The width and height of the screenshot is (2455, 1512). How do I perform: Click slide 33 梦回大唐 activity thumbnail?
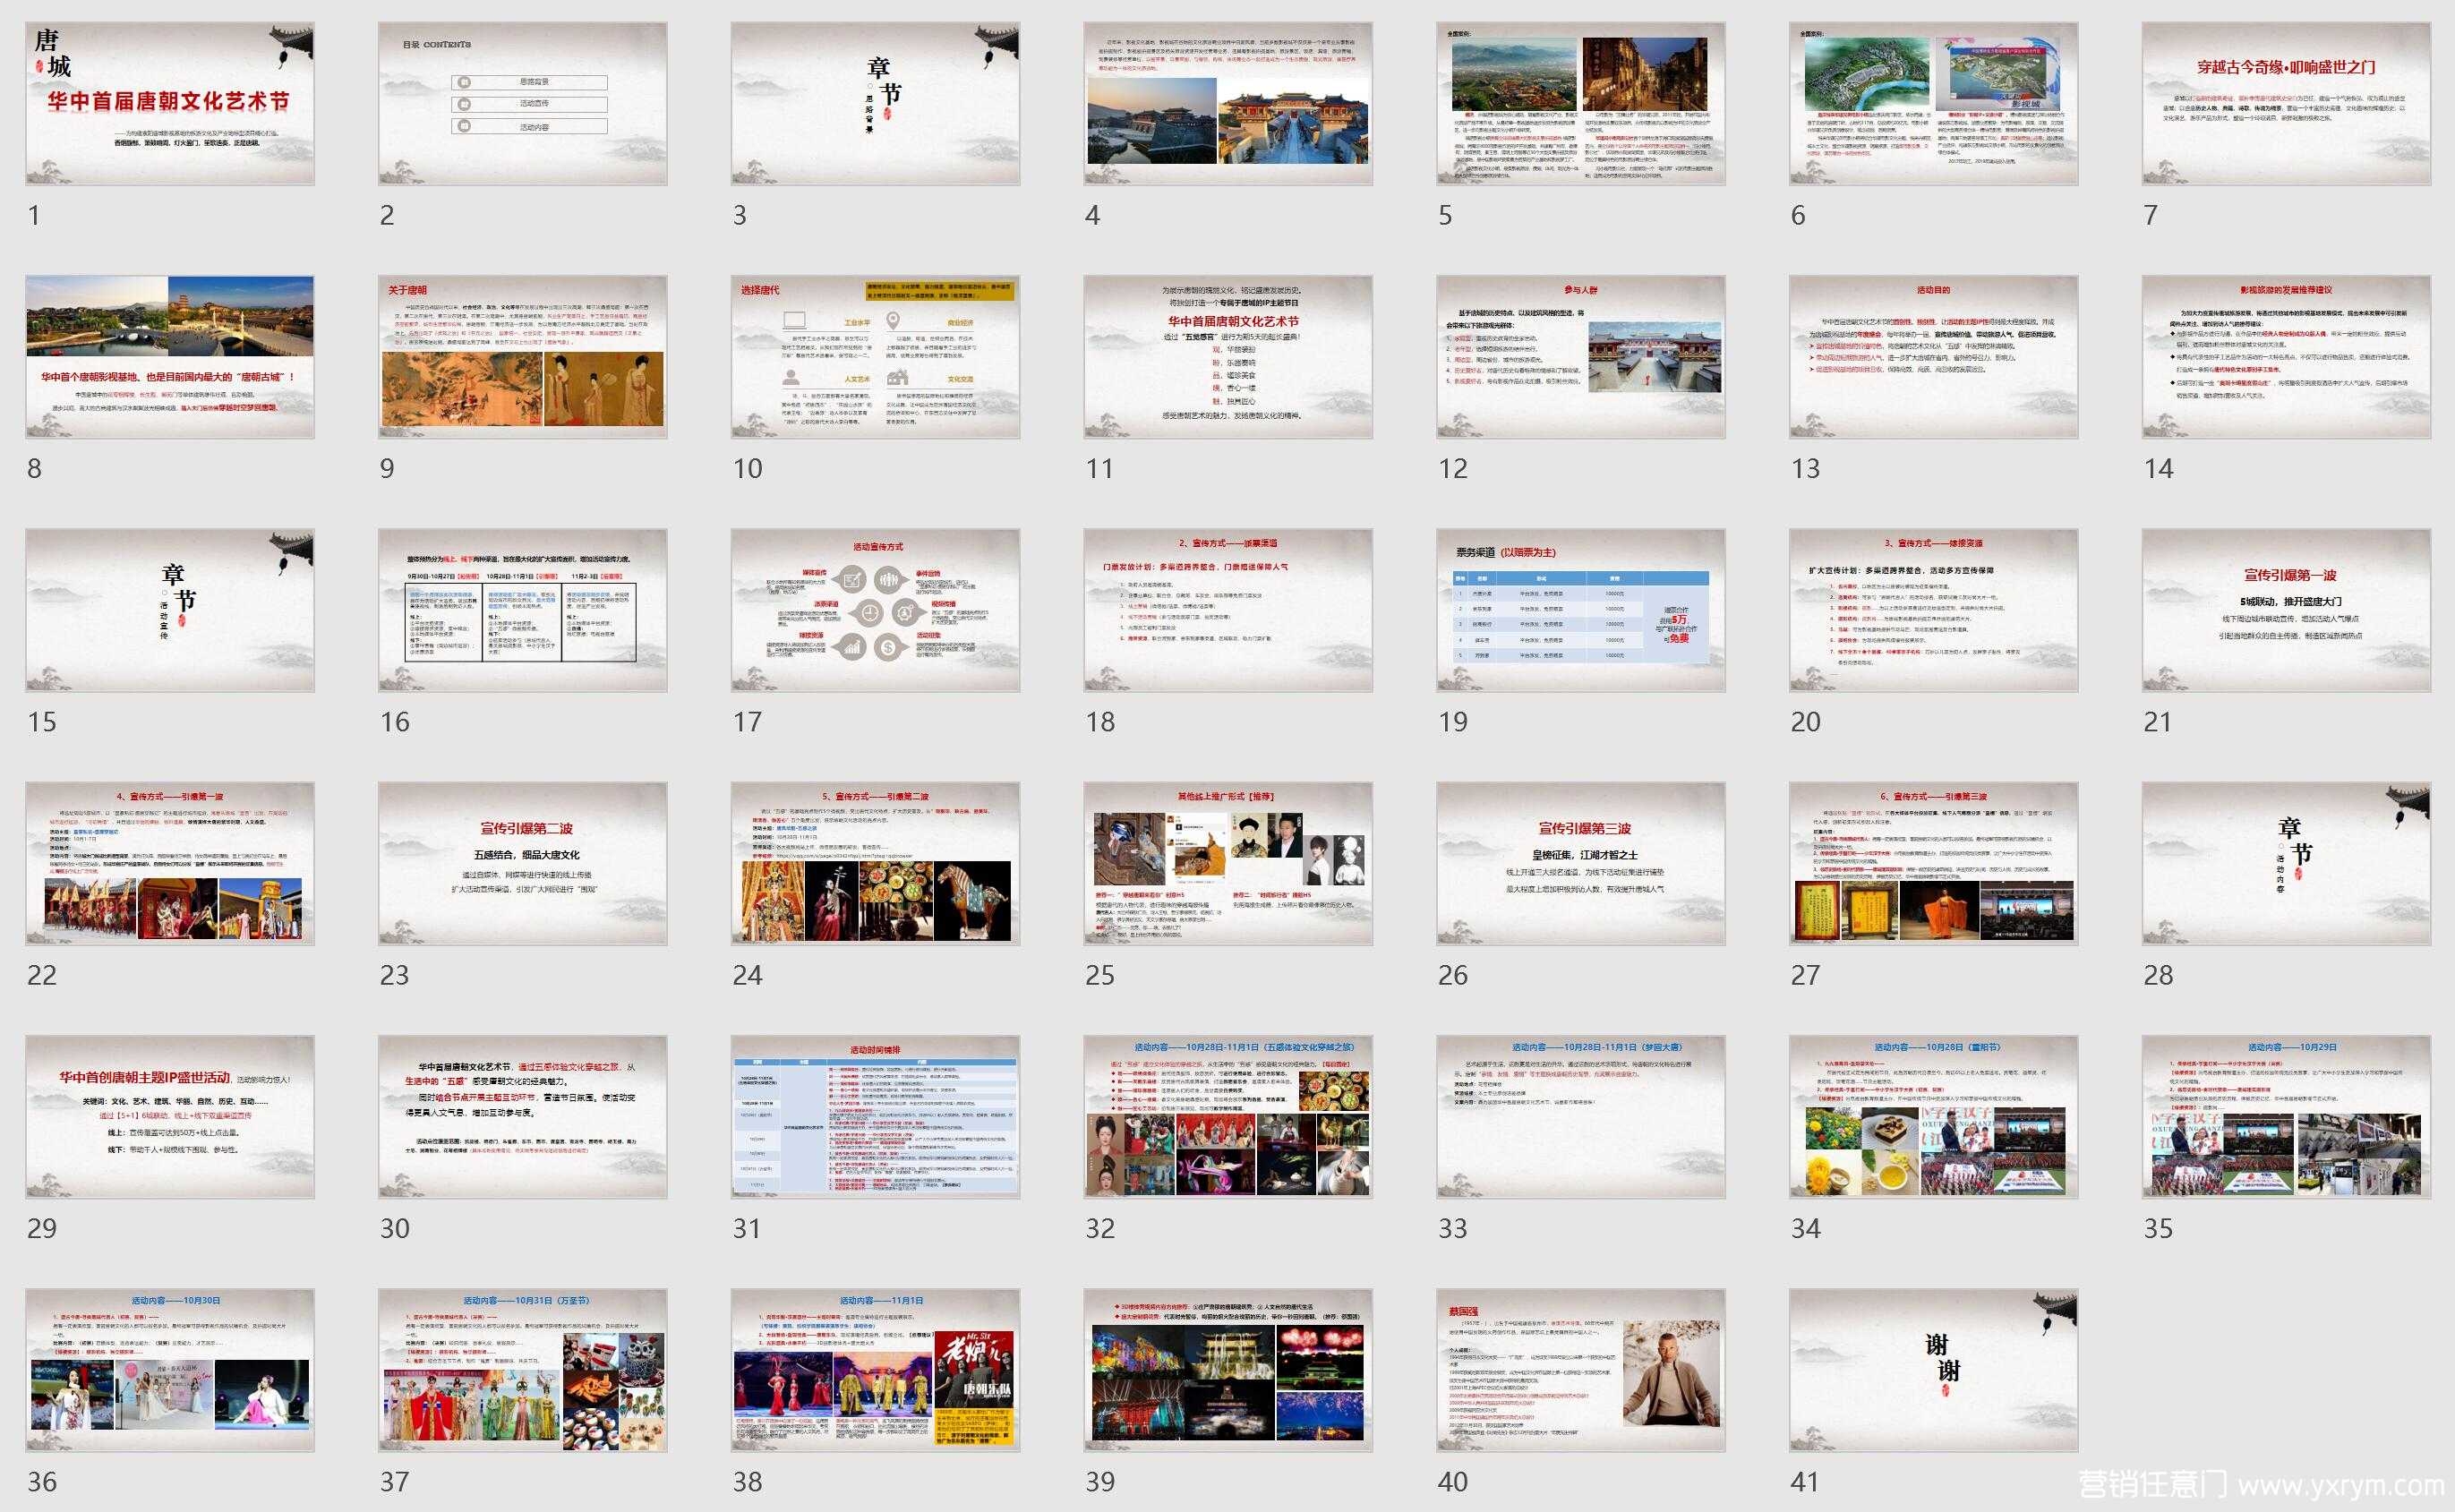(x=1581, y=1117)
